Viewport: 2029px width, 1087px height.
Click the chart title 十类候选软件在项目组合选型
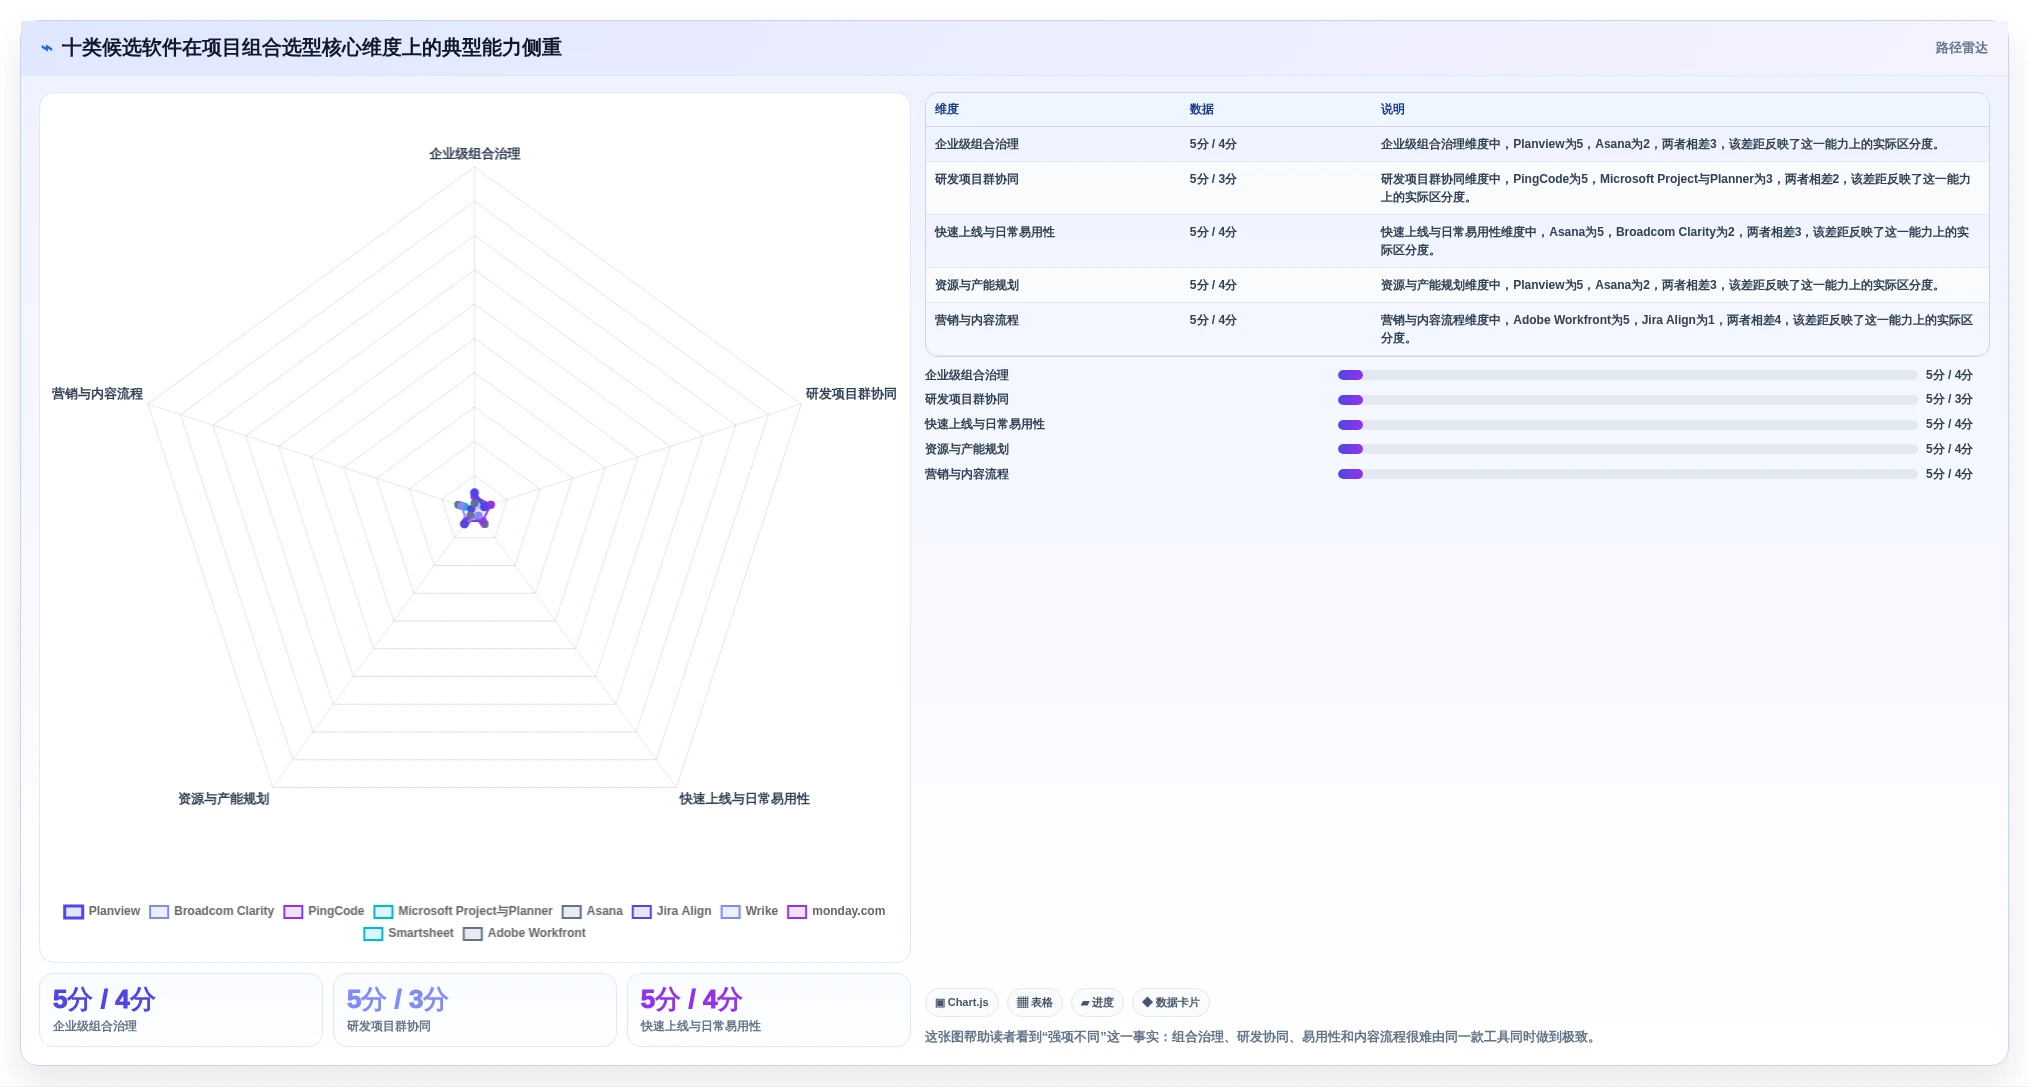(x=311, y=48)
